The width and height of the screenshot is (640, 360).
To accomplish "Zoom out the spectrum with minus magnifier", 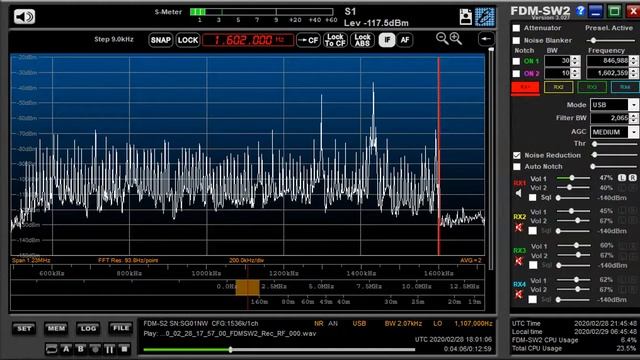I will click(442, 38).
